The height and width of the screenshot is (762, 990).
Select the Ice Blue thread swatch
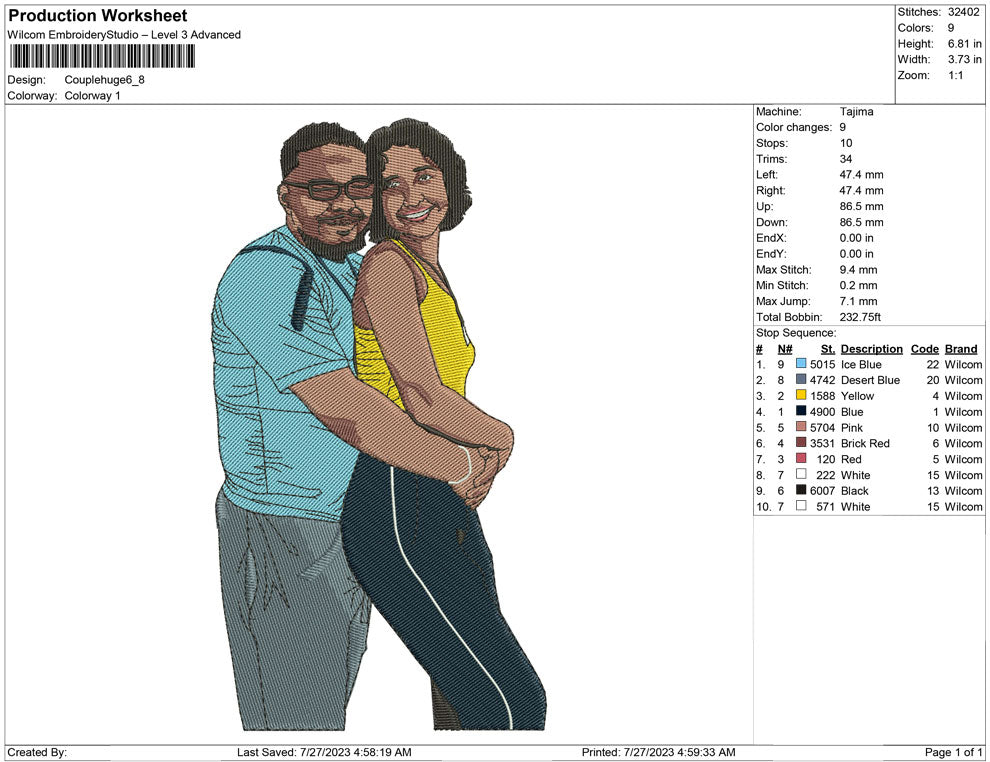click(x=799, y=364)
